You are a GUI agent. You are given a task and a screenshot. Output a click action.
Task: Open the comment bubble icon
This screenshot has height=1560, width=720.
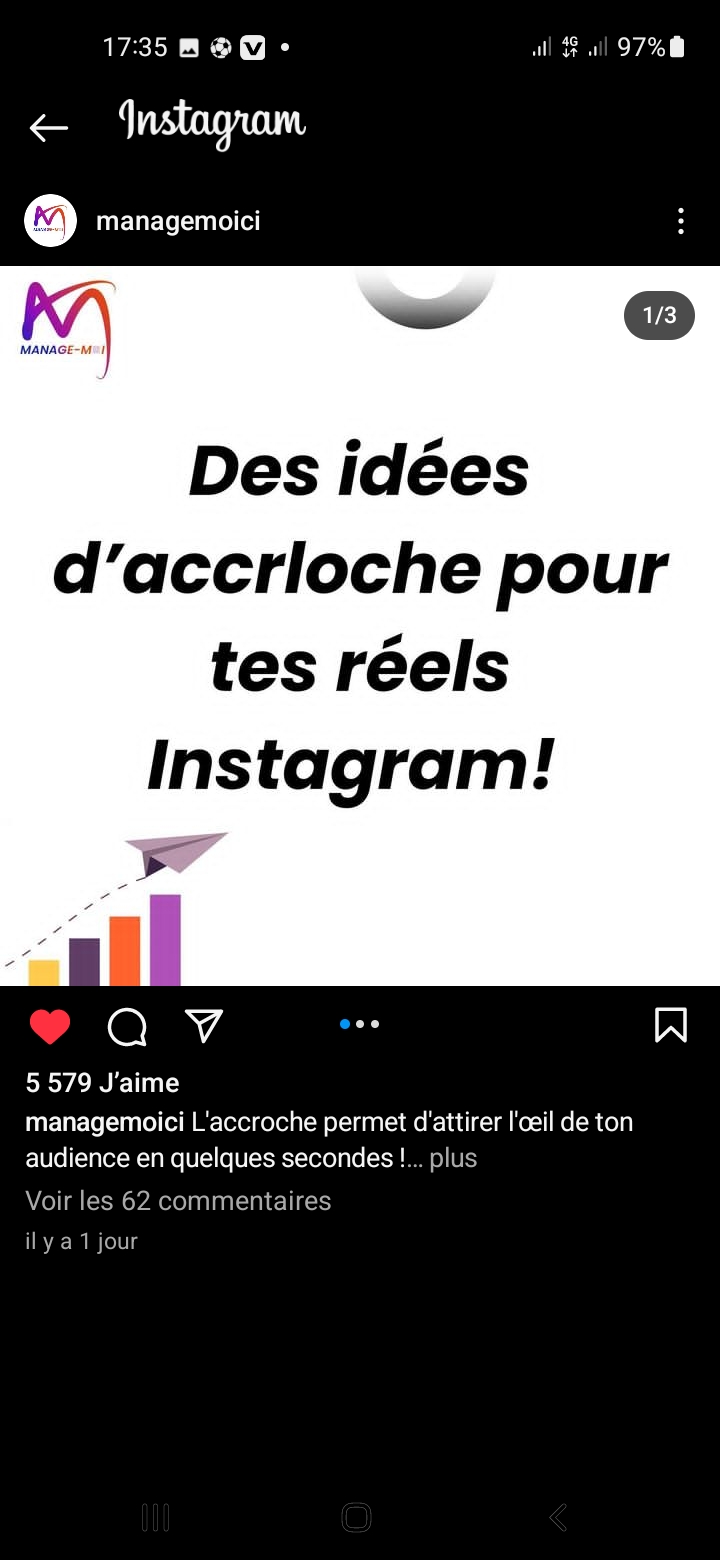tap(127, 1026)
